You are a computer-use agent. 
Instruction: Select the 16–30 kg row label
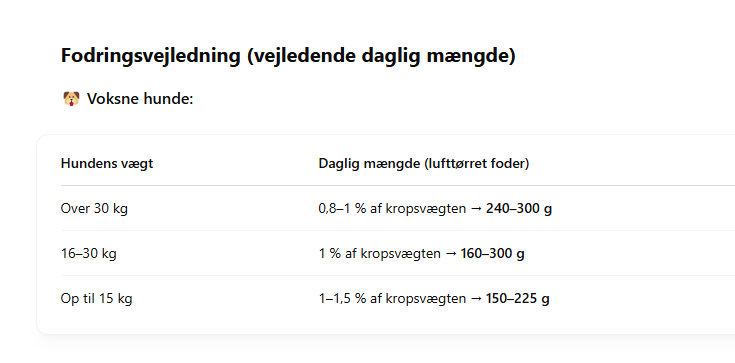(x=89, y=254)
